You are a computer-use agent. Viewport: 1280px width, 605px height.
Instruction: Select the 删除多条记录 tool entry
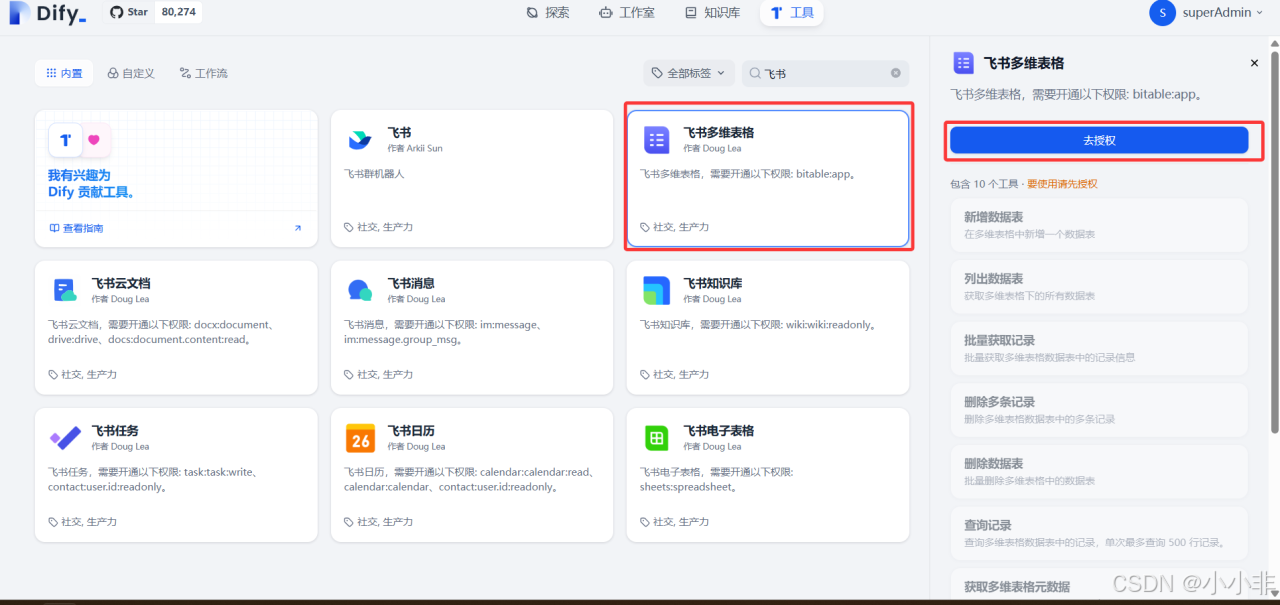coord(1099,409)
